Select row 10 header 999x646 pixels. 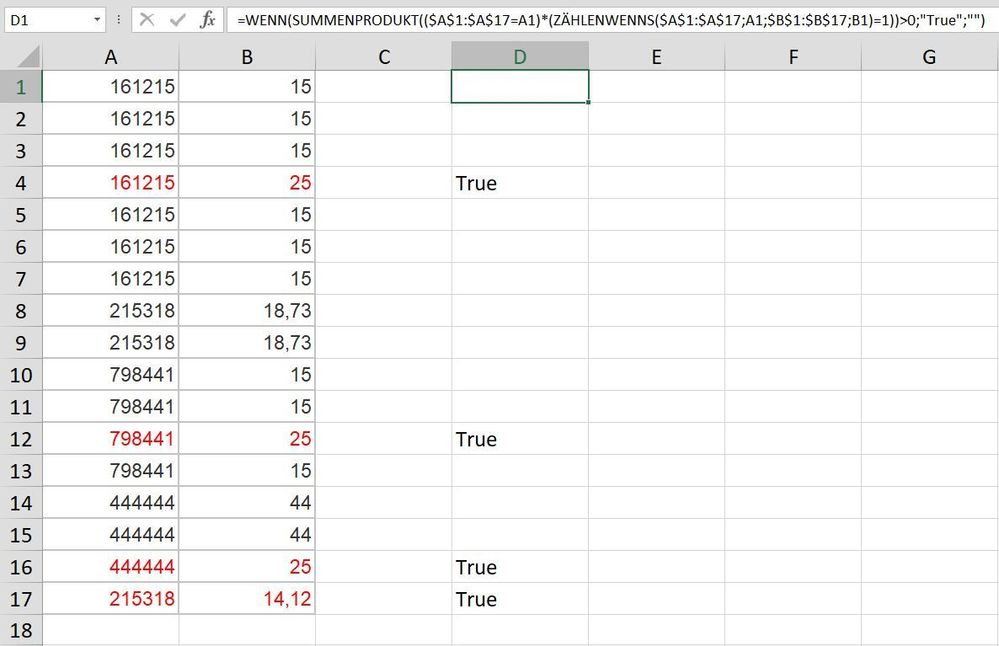(21, 375)
